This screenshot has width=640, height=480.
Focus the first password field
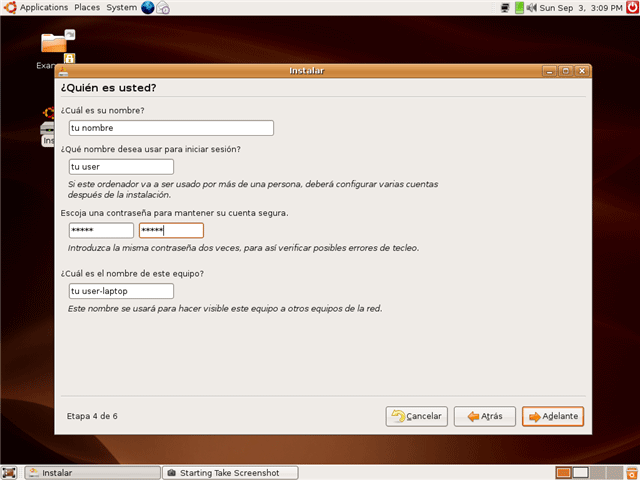point(100,231)
